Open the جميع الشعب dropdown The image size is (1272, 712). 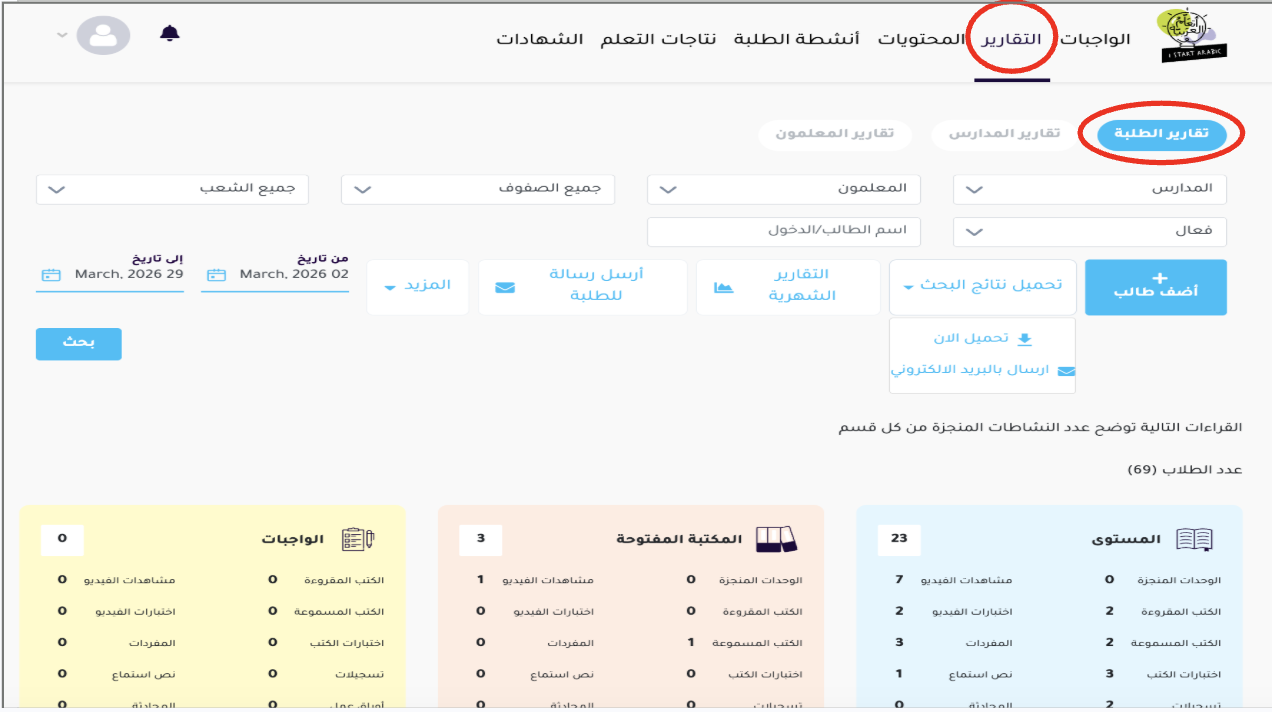pyautogui.click(x=172, y=189)
